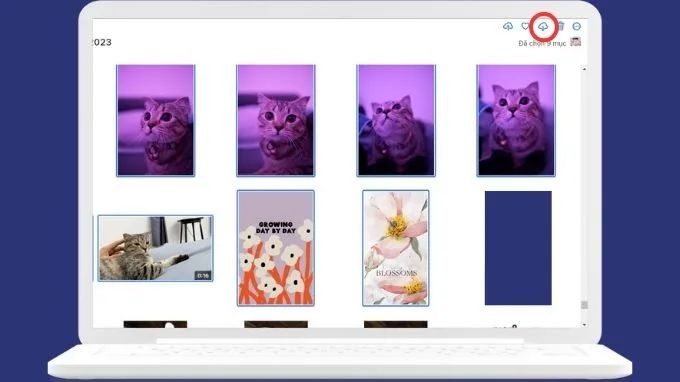
Task: Select the Blossoms flower image
Action: coord(396,248)
